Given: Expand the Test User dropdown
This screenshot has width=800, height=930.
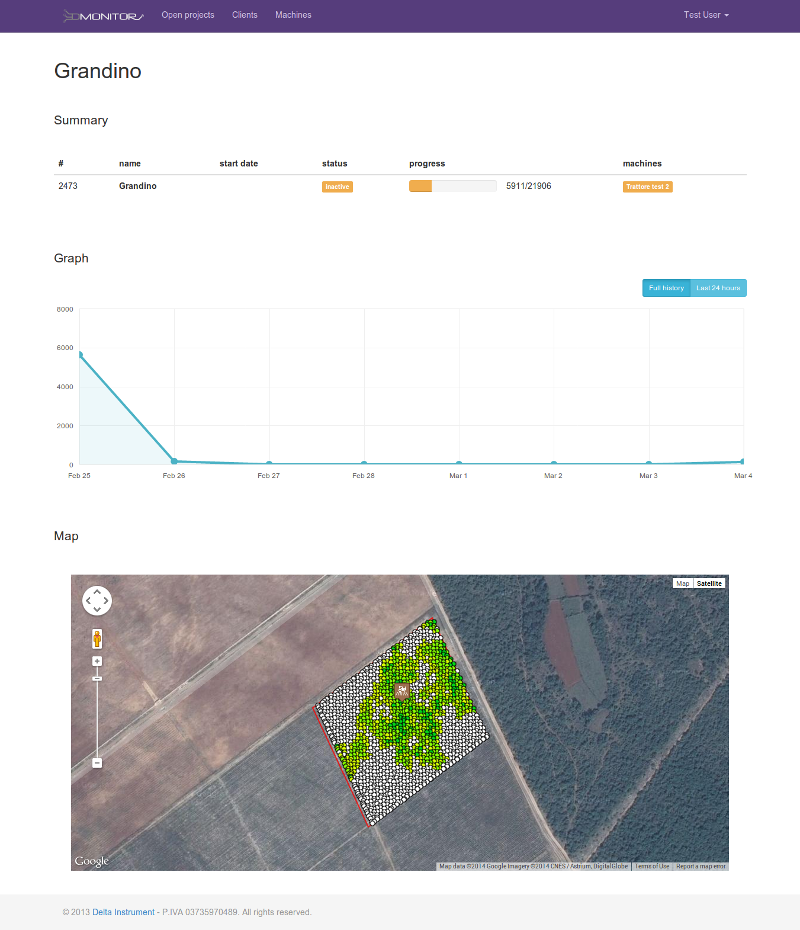Looking at the screenshot, I should pos(706,16).
